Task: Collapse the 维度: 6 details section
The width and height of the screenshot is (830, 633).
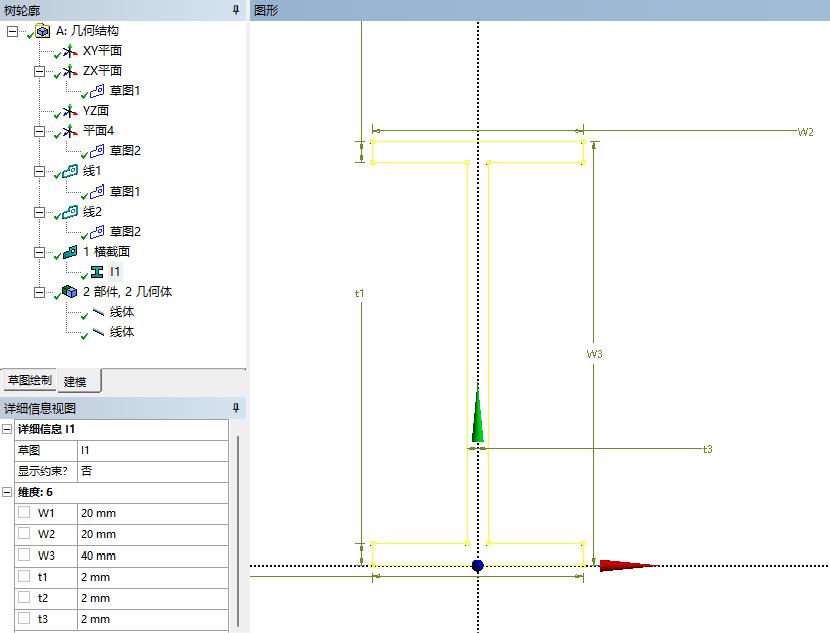Action: coord(7,492)
